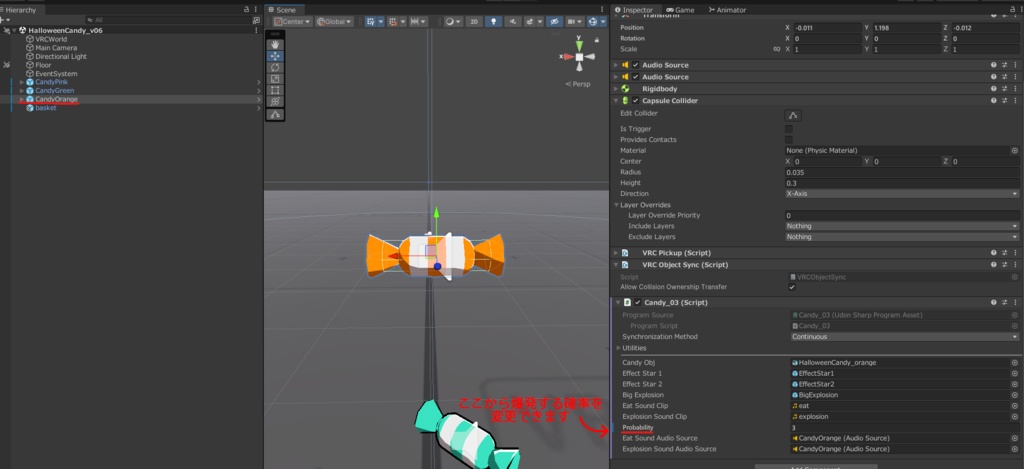Click the Hierarchy search field

(167, 20)
